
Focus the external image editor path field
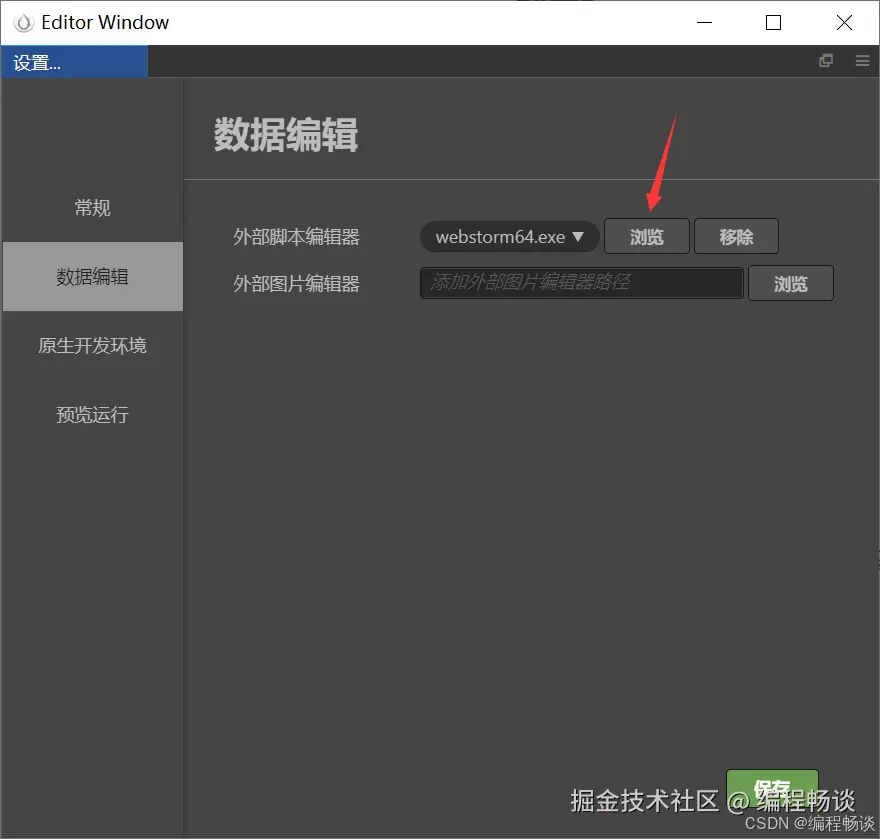[581, 283]
